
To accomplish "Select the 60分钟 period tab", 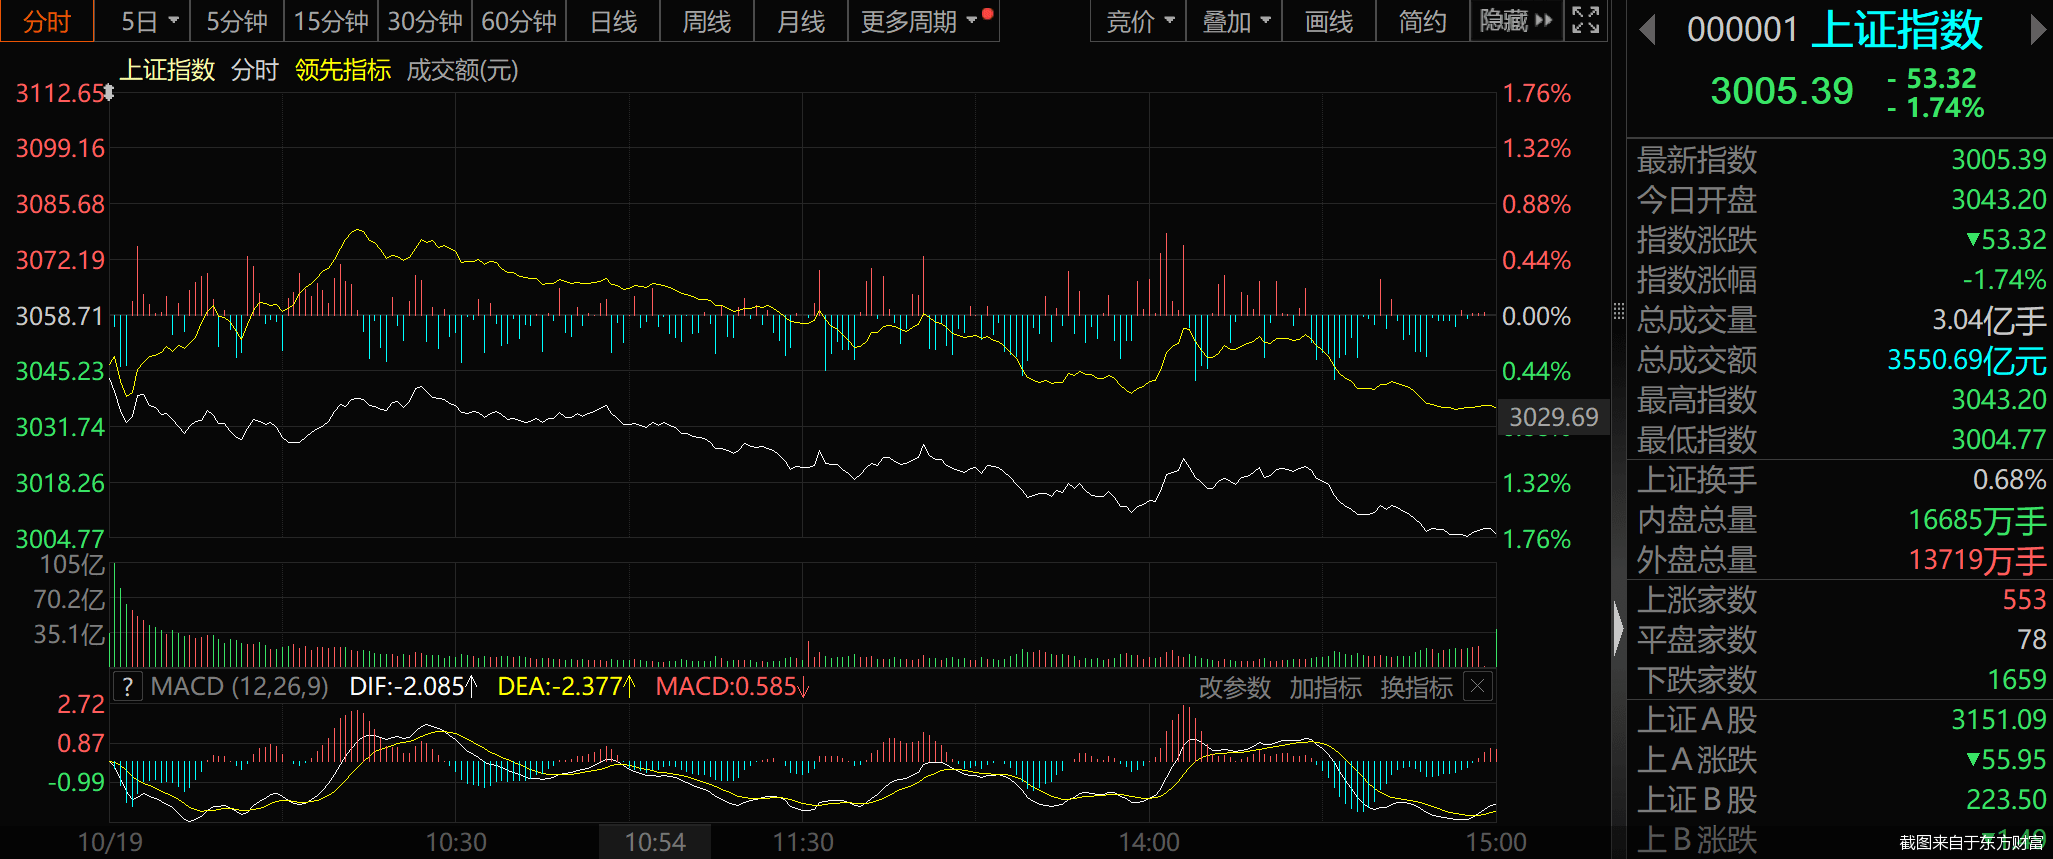I will point(519,21).
